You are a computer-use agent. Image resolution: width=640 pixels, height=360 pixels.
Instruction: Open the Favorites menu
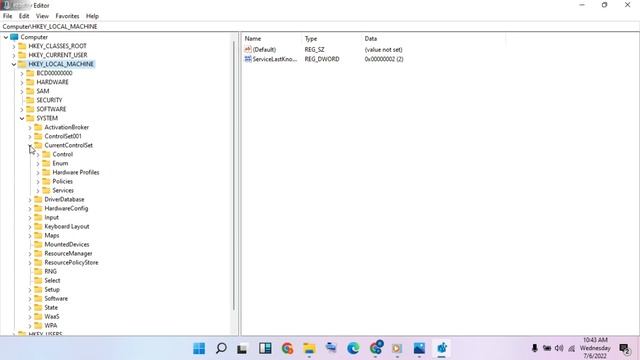[x=67, y=16]
